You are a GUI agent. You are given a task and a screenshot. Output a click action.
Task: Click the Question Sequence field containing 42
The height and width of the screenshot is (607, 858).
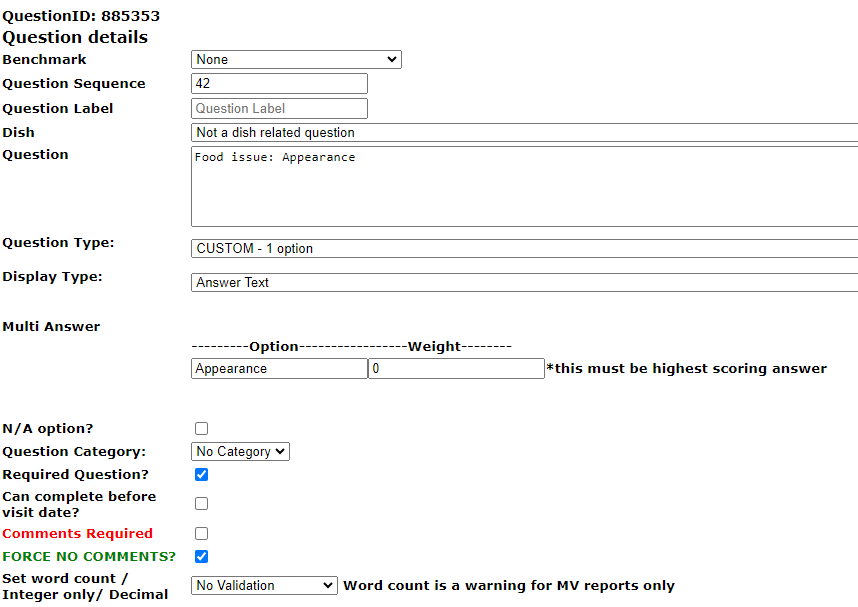pos(279,84)
